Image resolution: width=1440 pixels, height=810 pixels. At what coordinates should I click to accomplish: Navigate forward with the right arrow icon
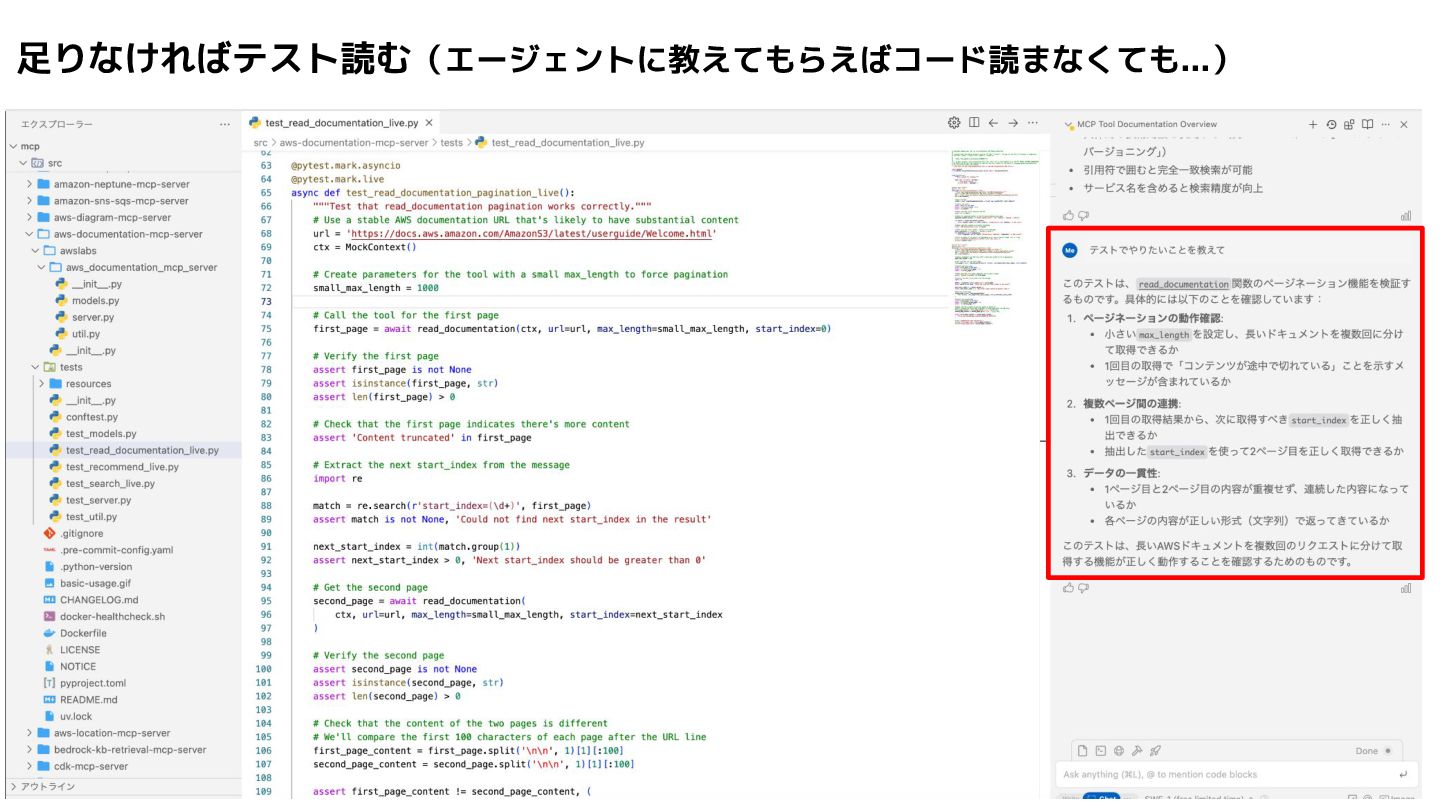pos(1013,123)
